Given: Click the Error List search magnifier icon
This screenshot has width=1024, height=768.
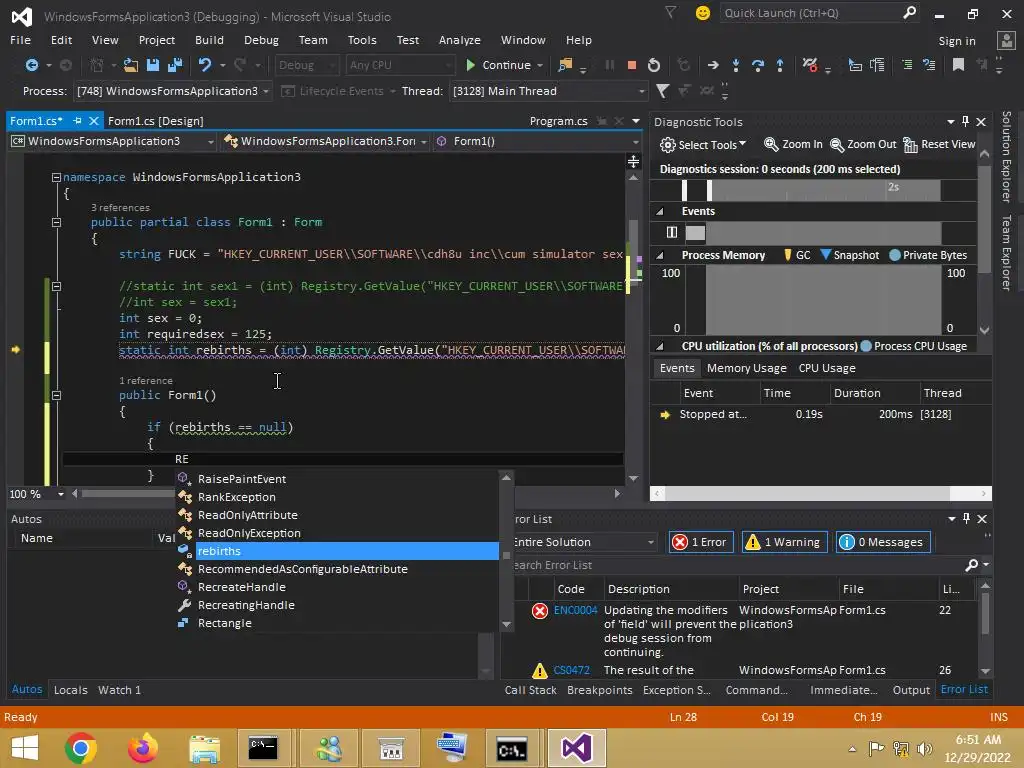Looking at the screenshot, I should click(x=972, y=565).
